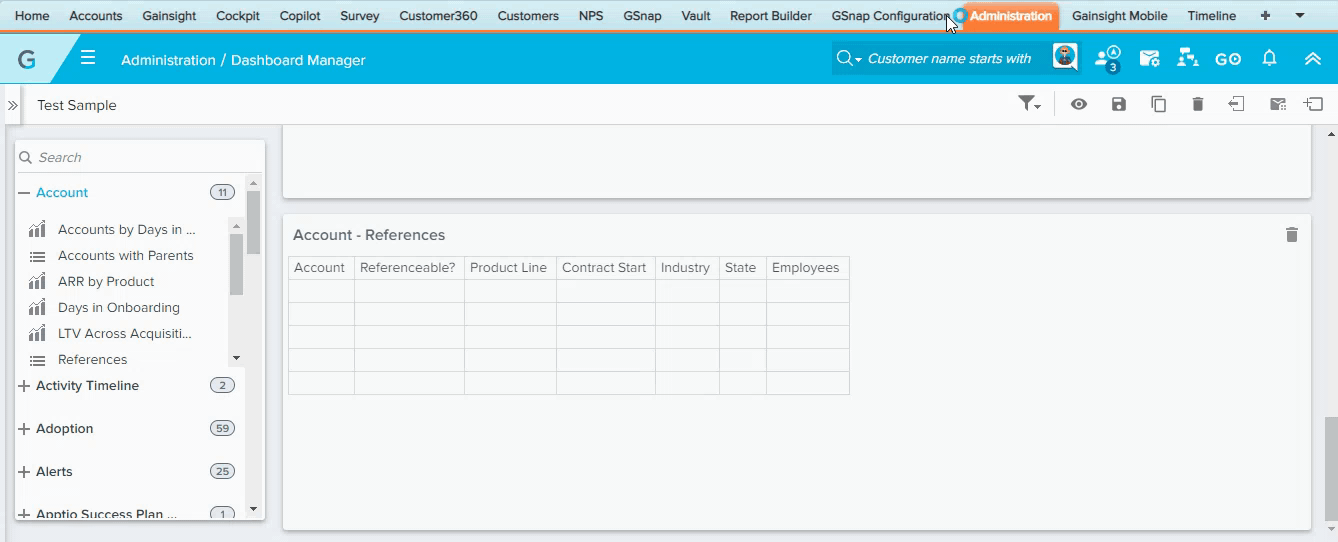Click the GO icon in header

pos(1228,59)
